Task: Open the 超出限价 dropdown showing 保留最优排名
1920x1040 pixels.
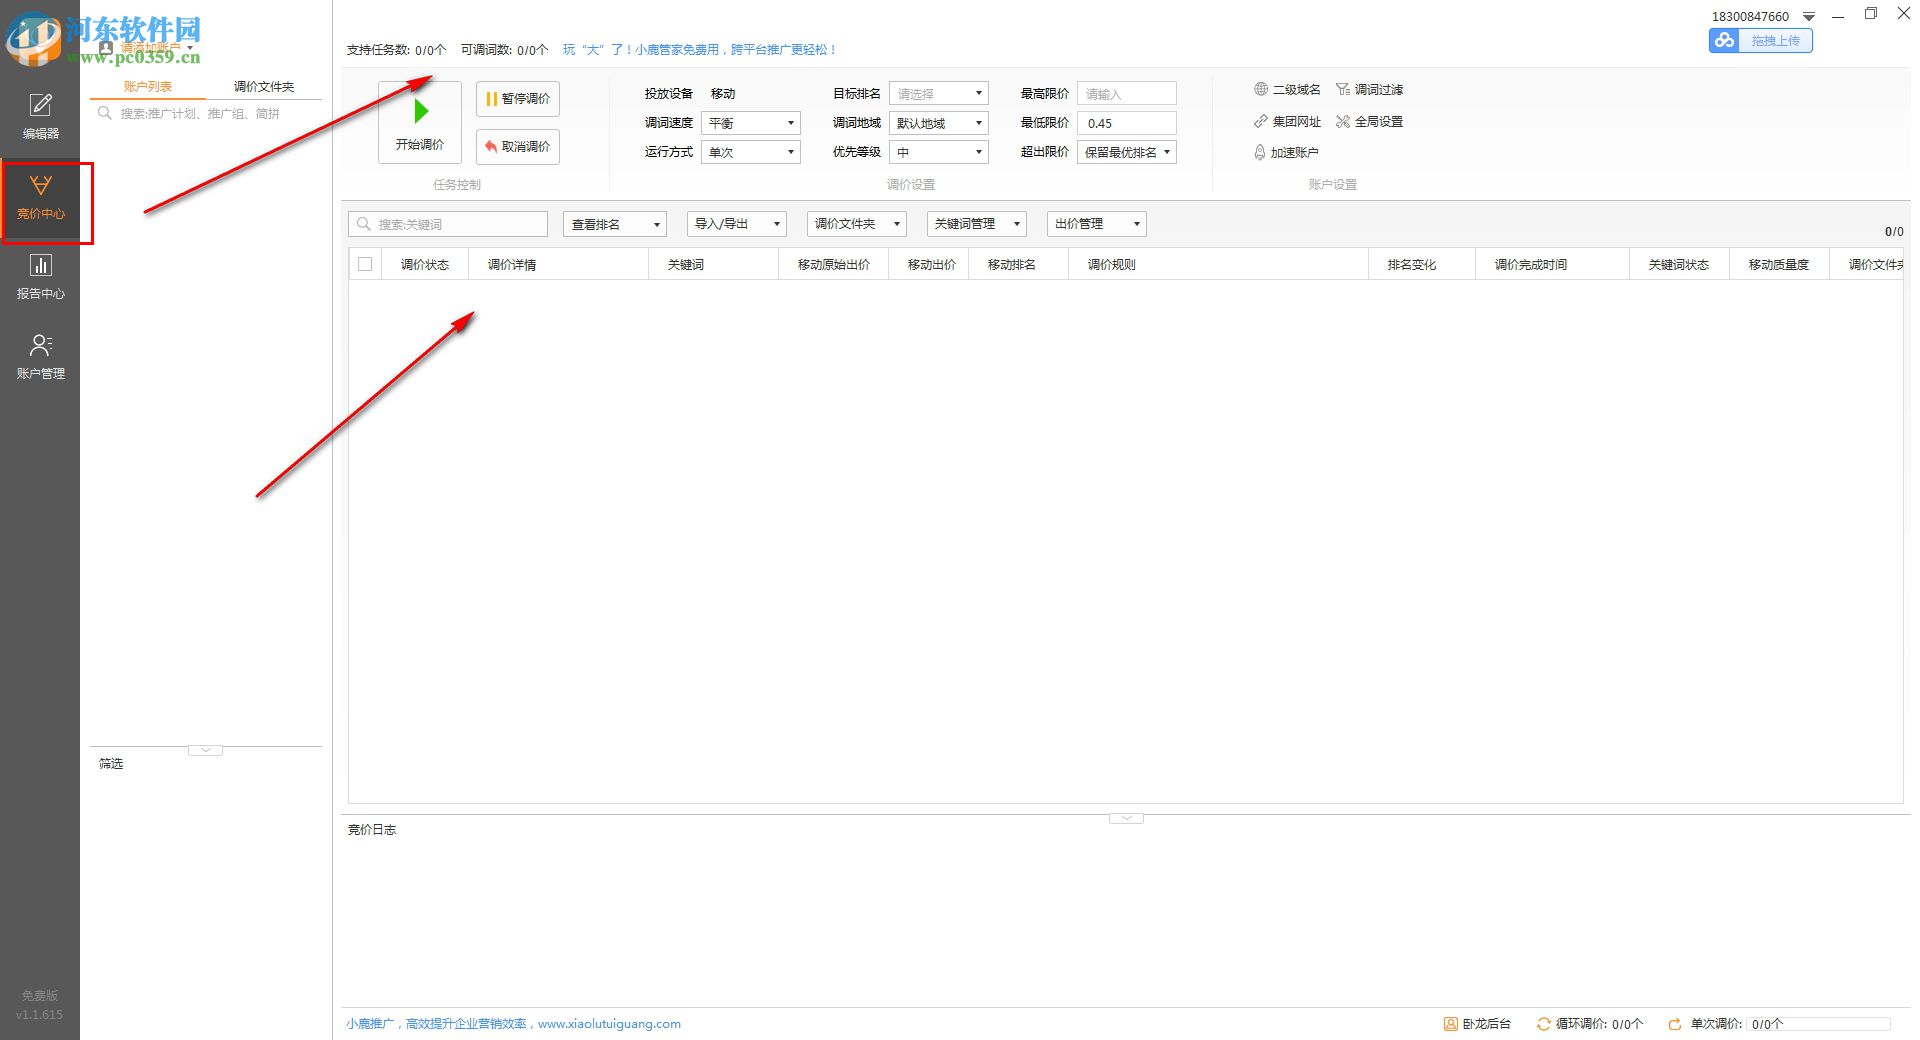Action: pos(1127,152)
